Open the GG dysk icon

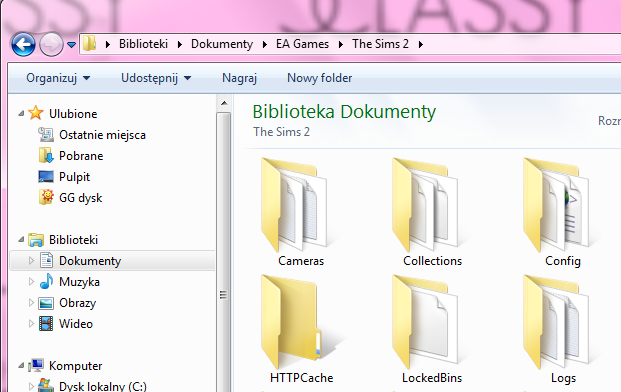pos(46,197)
